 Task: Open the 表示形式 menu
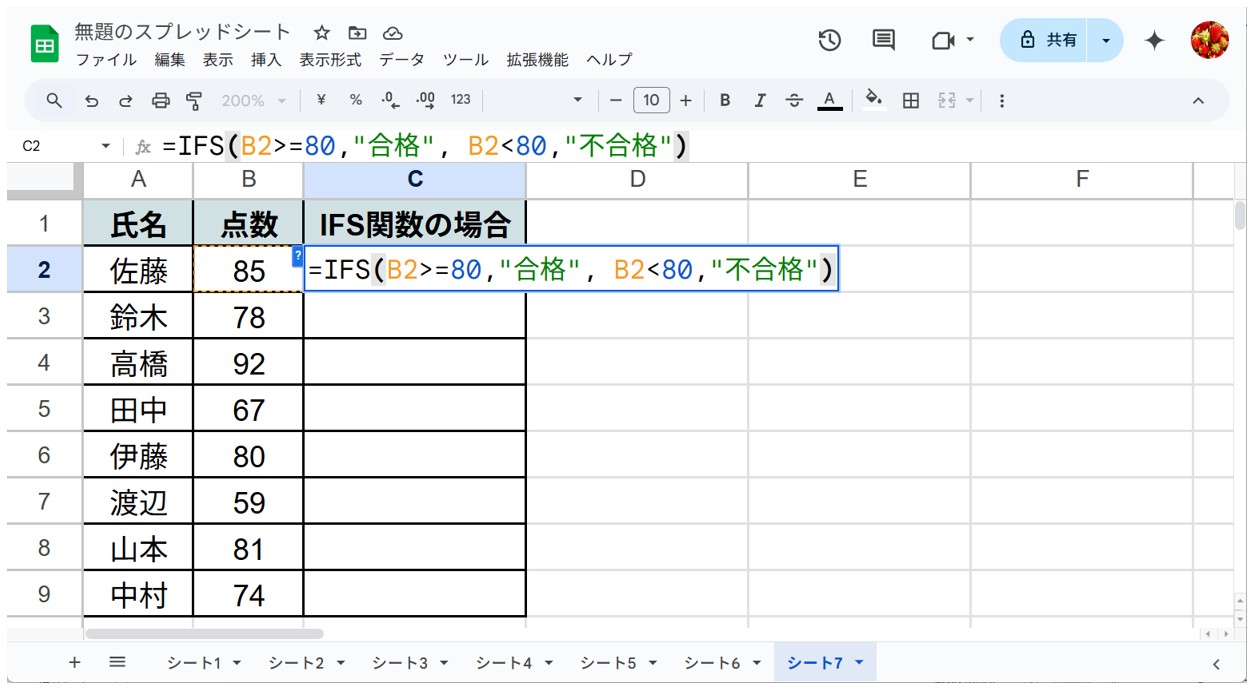click(x=330, y=60)
